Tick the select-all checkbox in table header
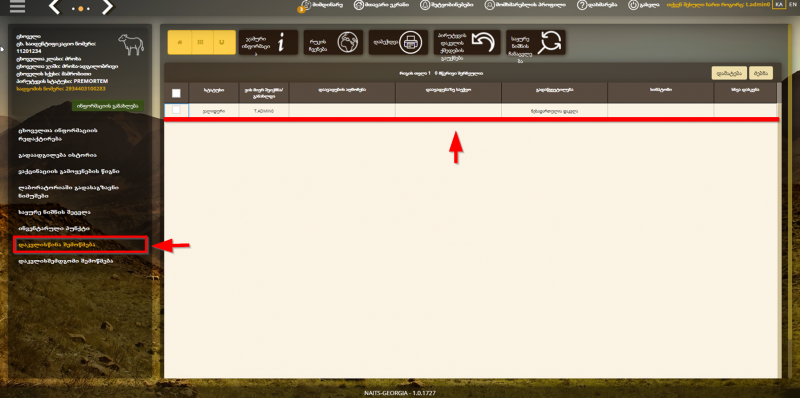The height and width of the screenshot is (398, 800). [176, 93]
